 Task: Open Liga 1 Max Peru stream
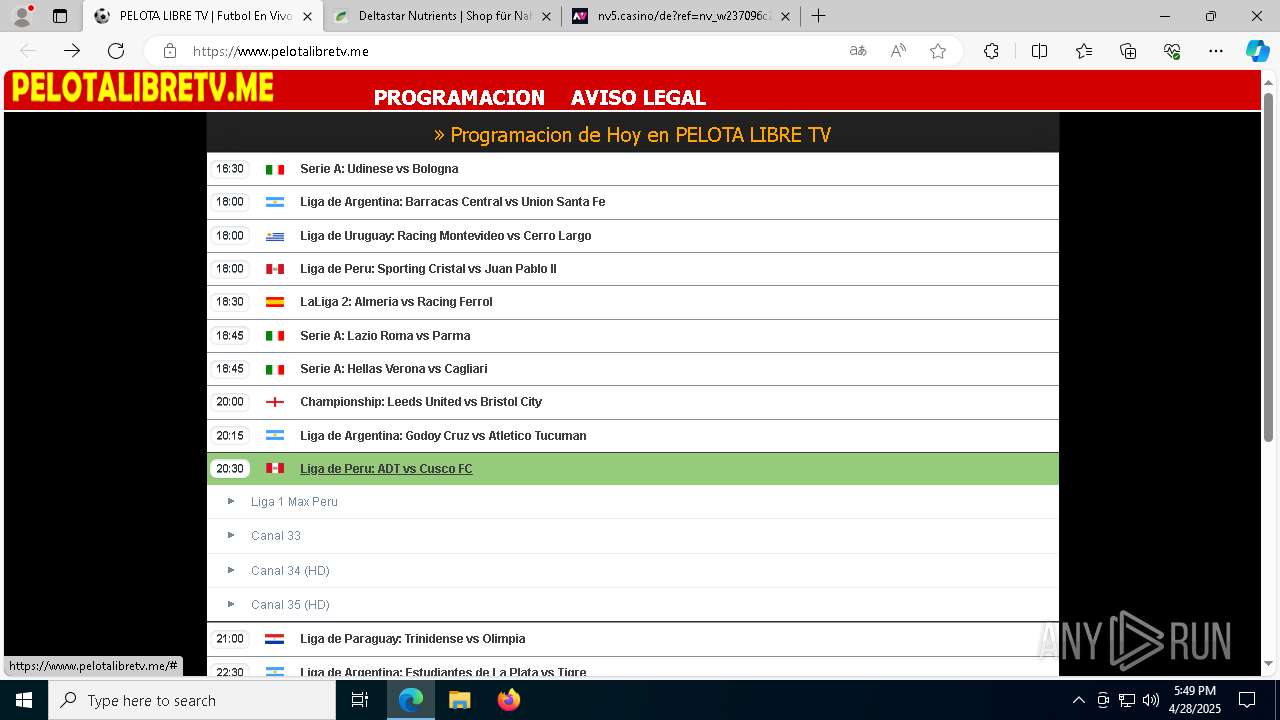[x=294, y=502]
